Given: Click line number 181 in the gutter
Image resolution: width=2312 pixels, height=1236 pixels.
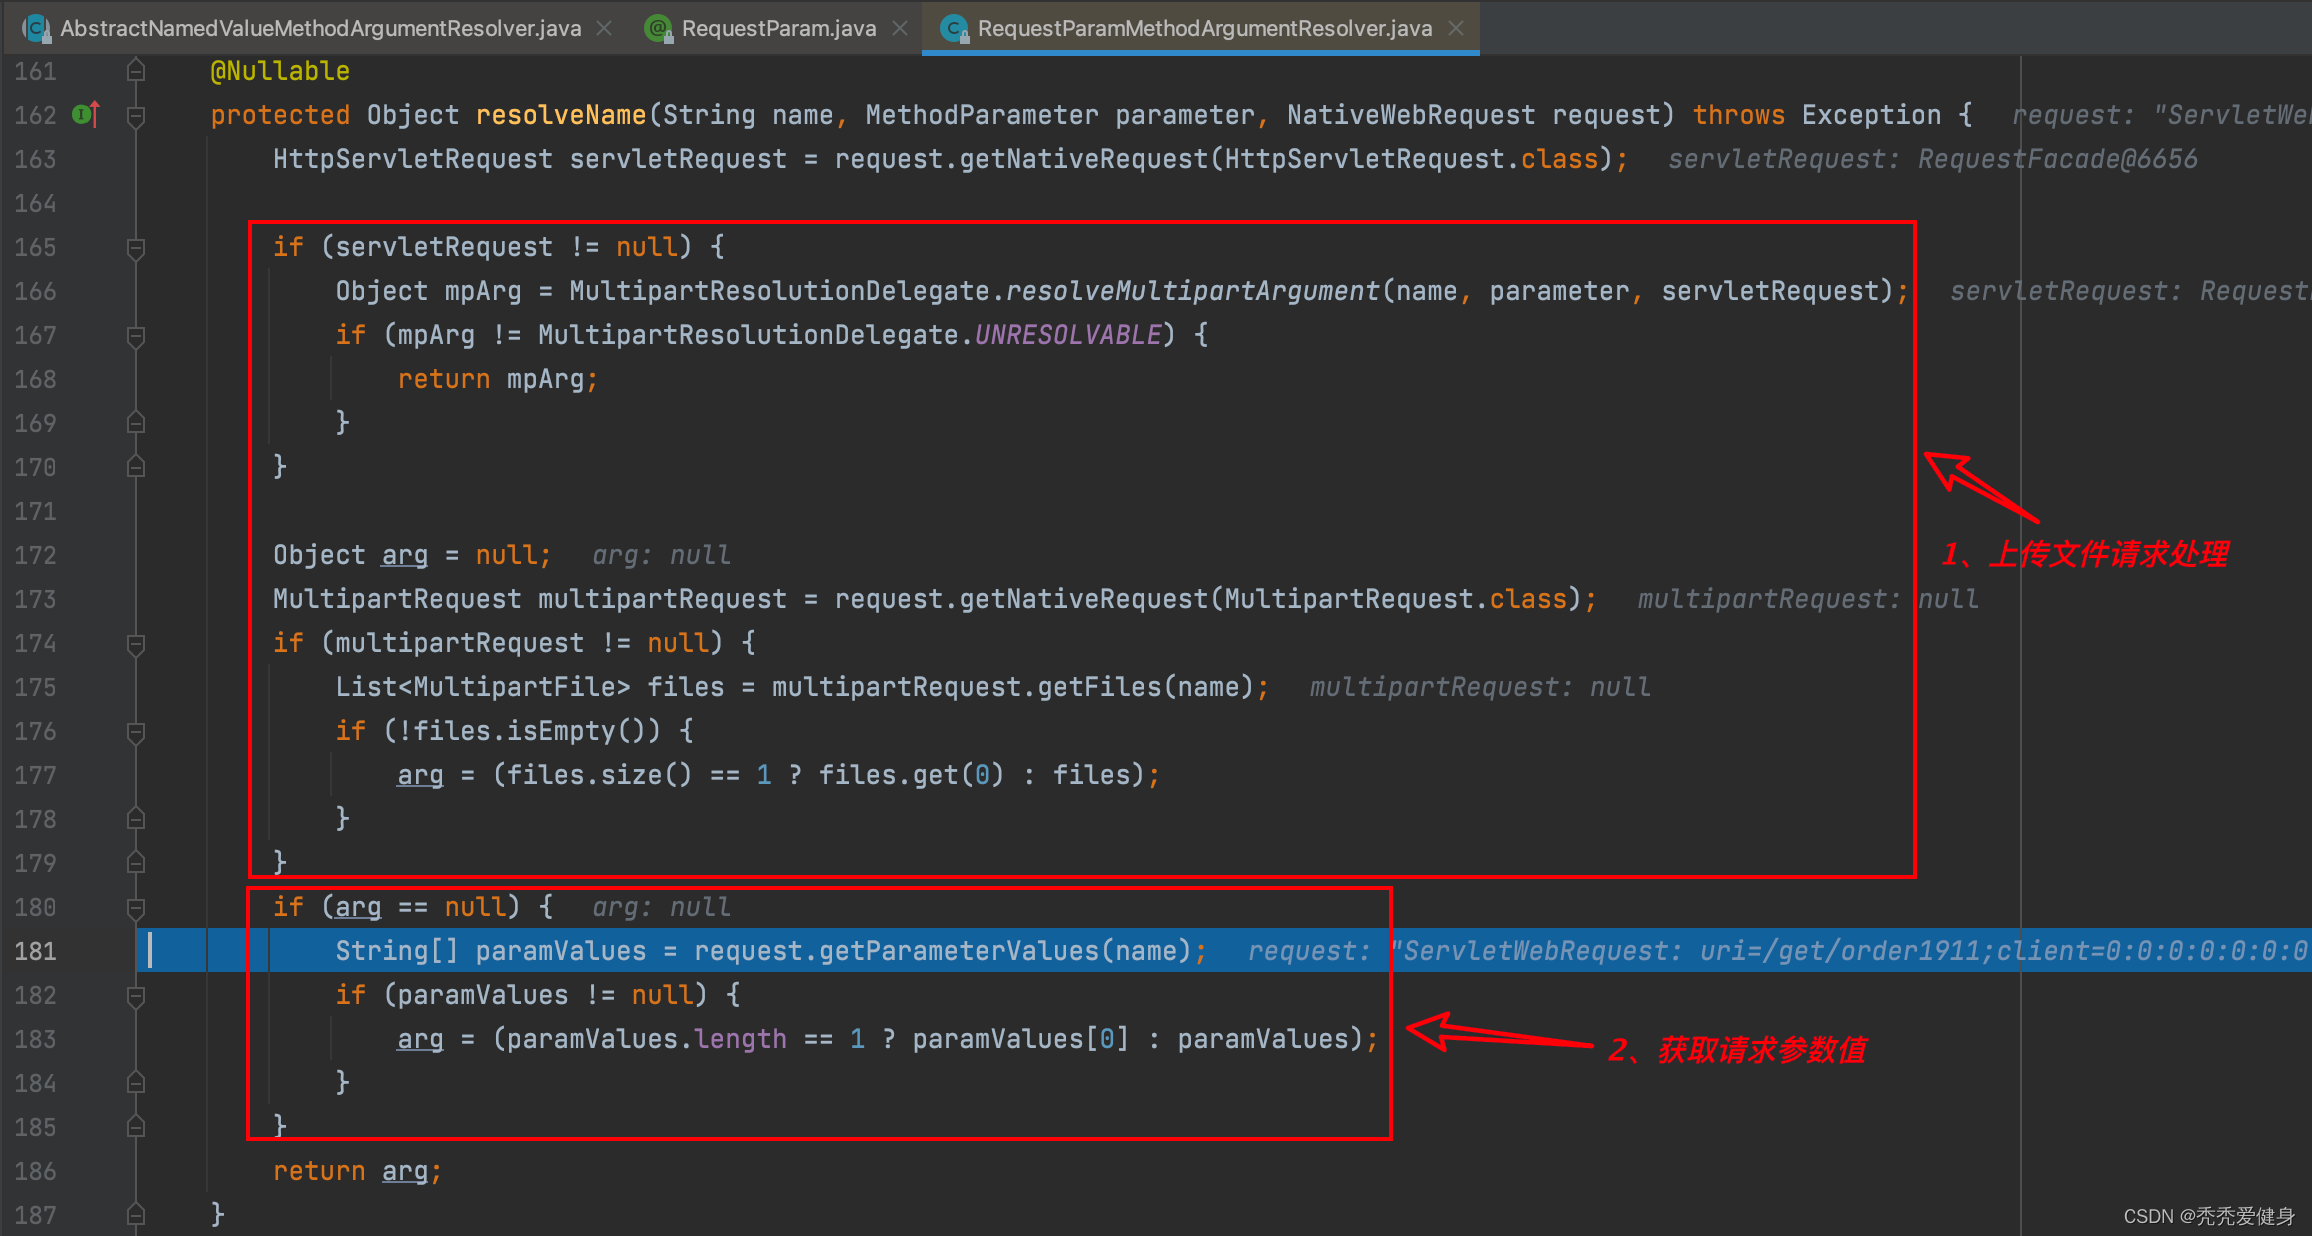Looking at the screenshot, I should point(35,951).
